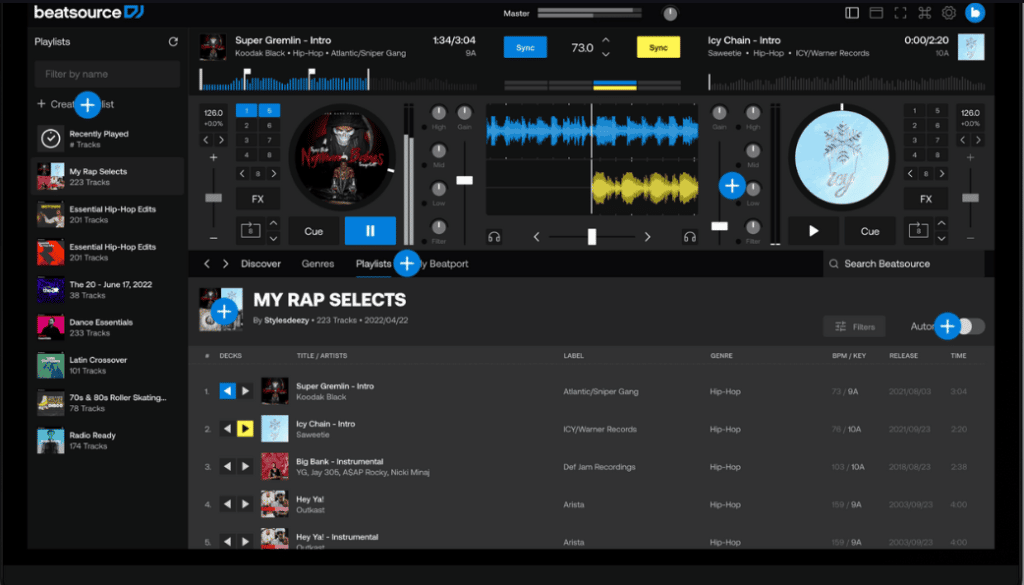Open the Filters options

pos(854,326)
